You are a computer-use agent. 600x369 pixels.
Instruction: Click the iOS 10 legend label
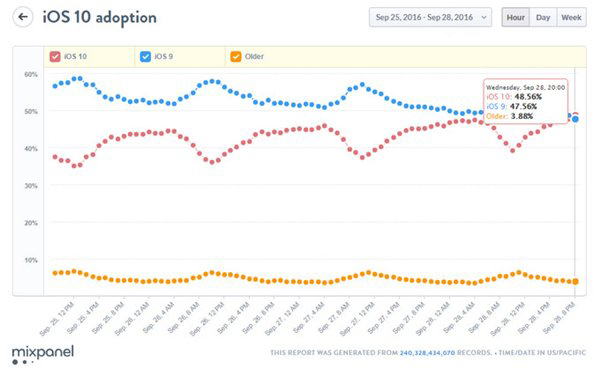(x=75, y=57)
